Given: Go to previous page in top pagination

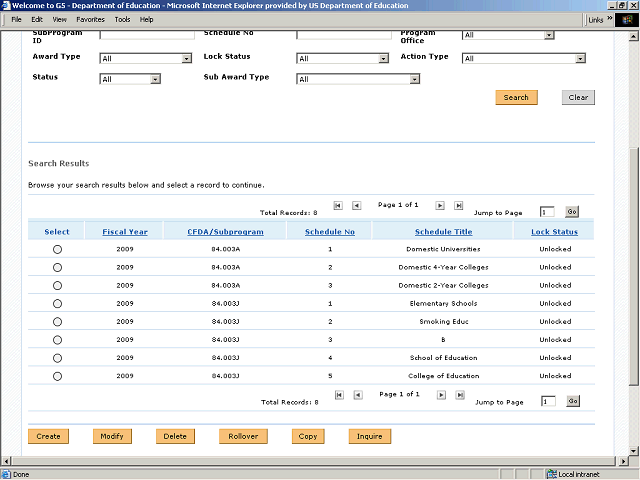Looking at the screenshot, I should tap(357, 205).
